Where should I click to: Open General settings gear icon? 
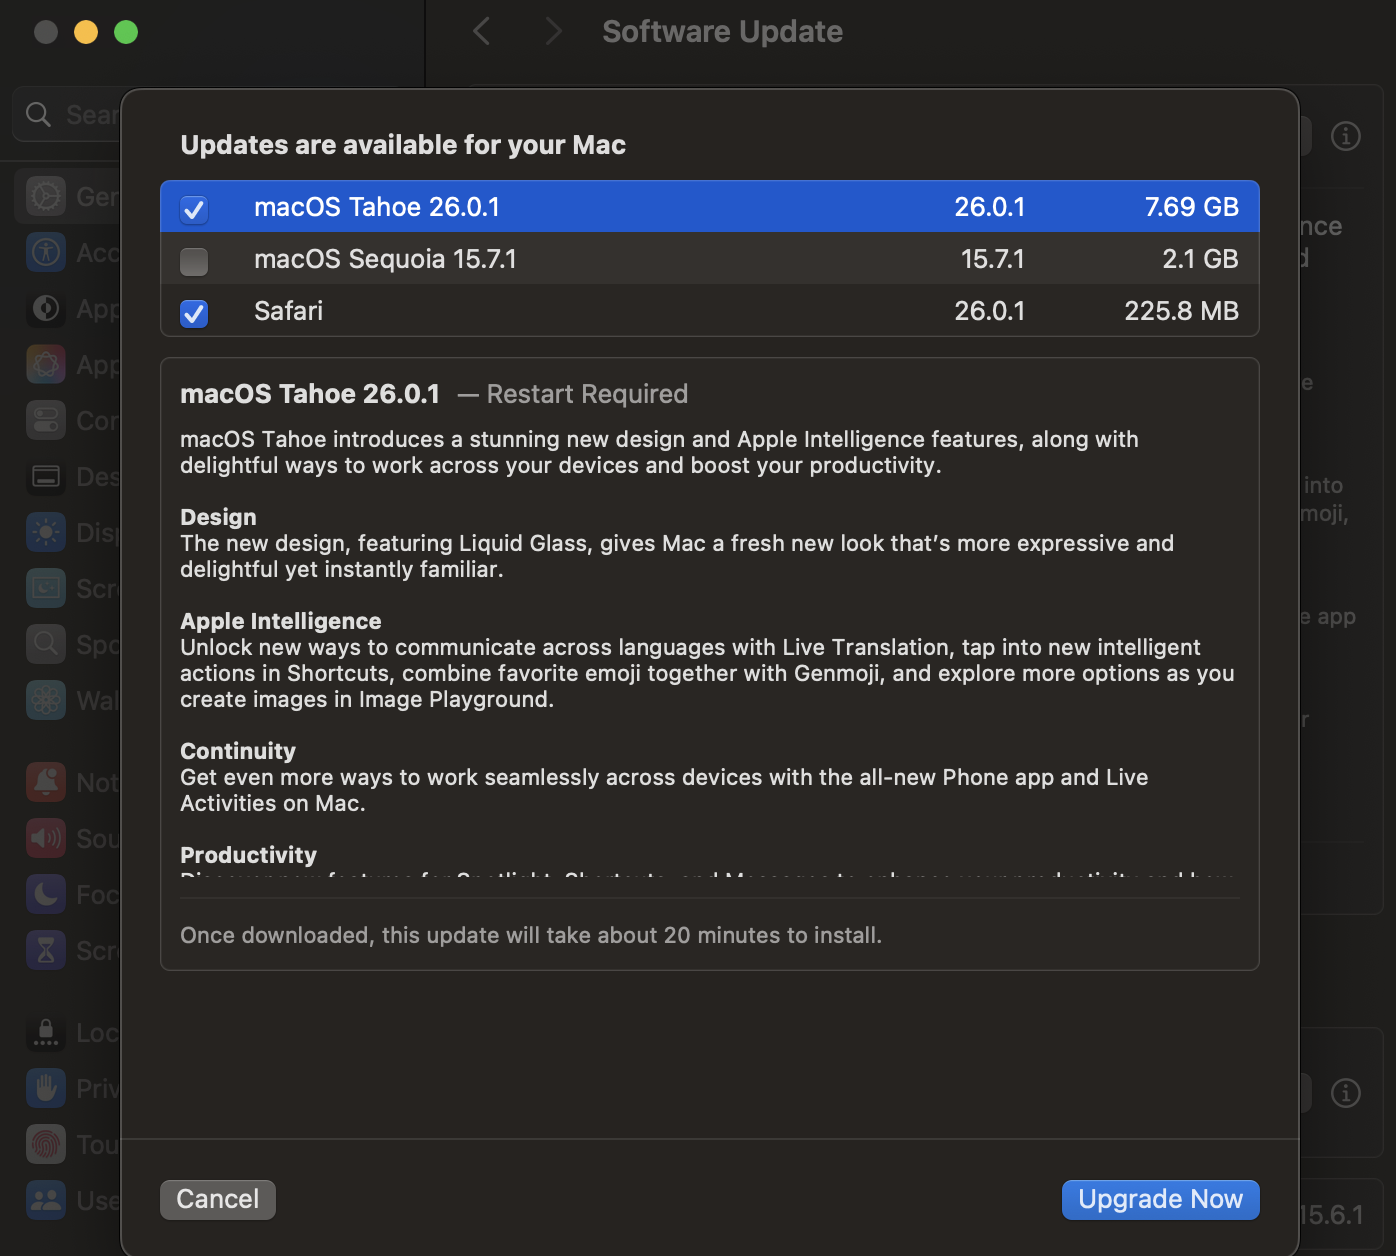46,196
